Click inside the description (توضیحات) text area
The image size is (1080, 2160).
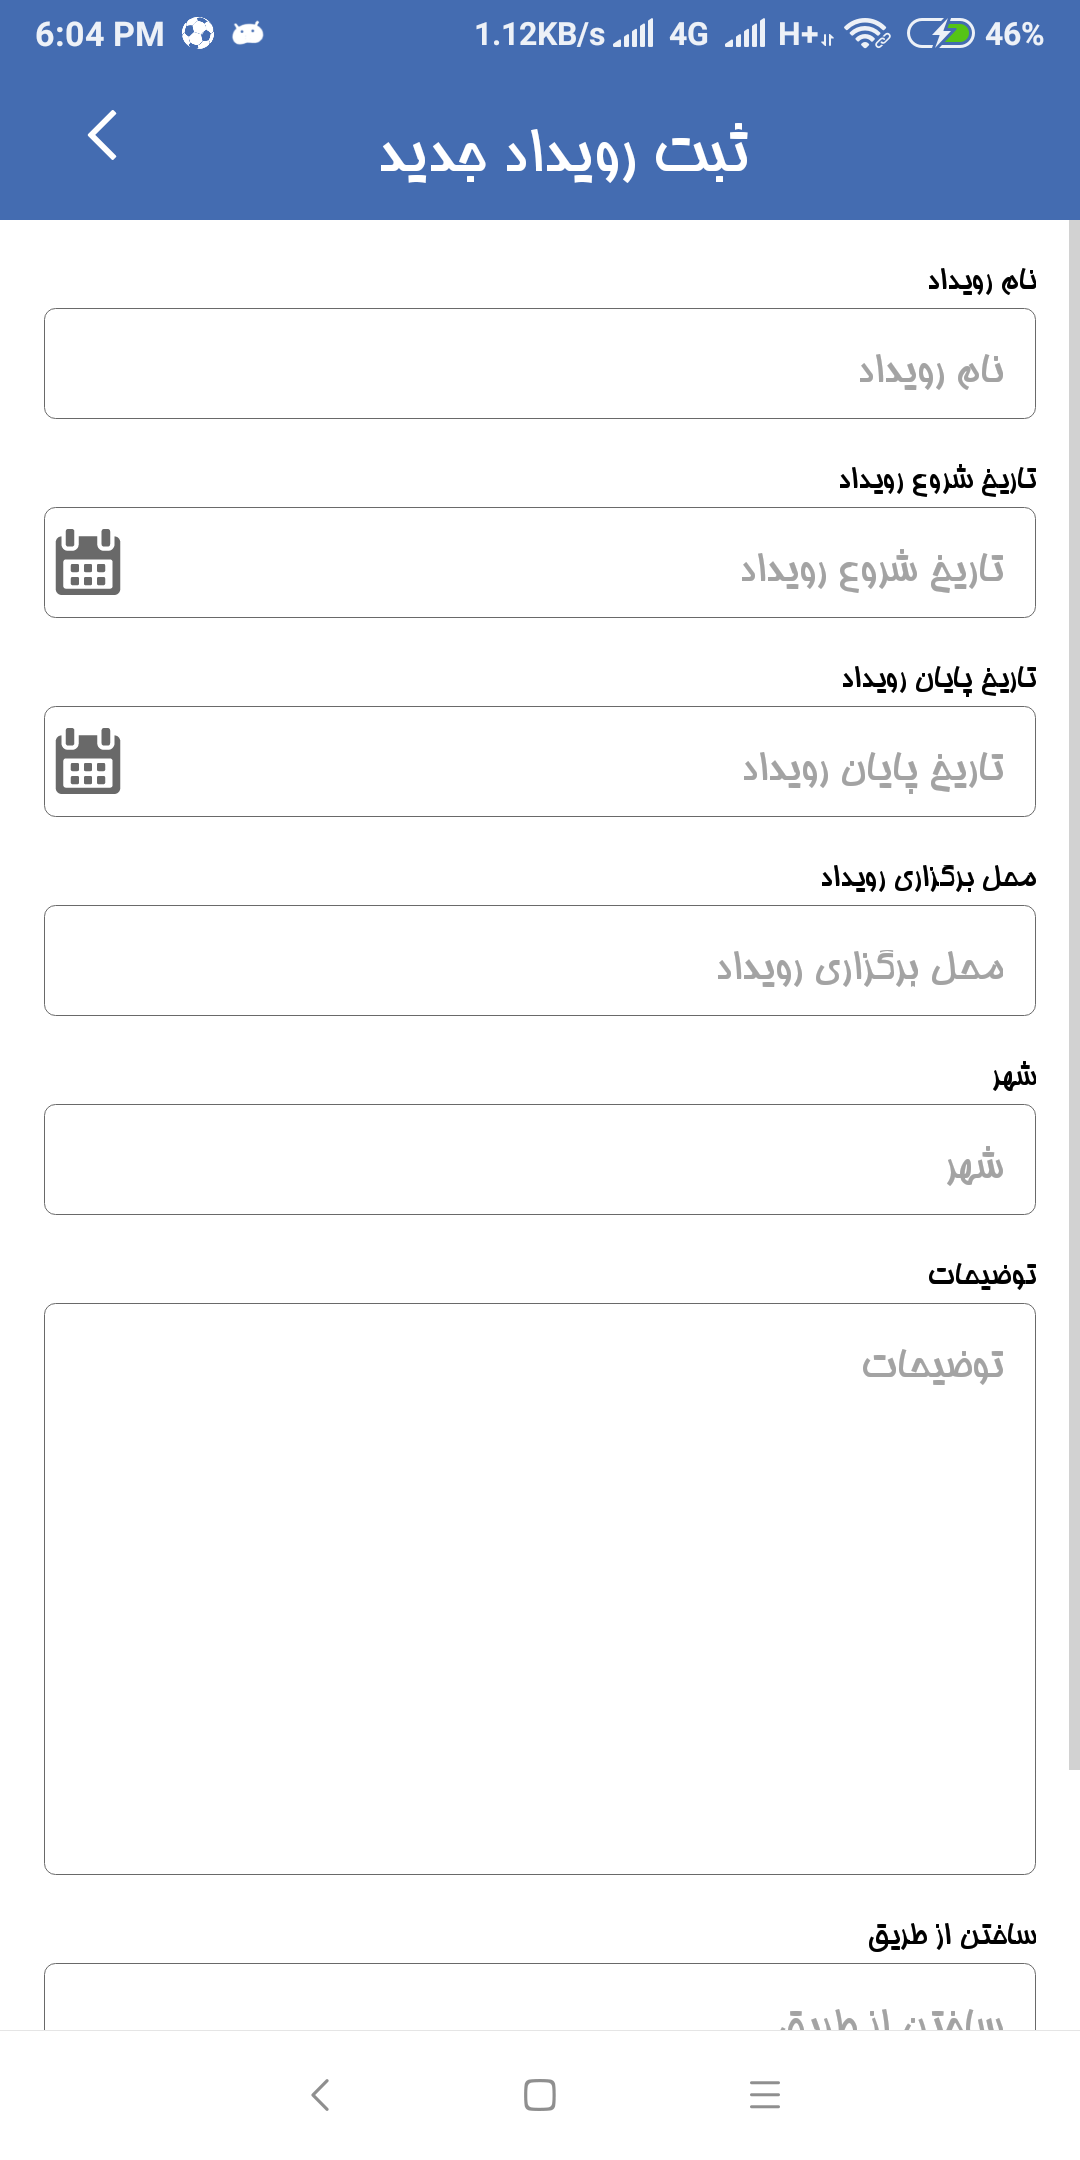[540, 1589]
